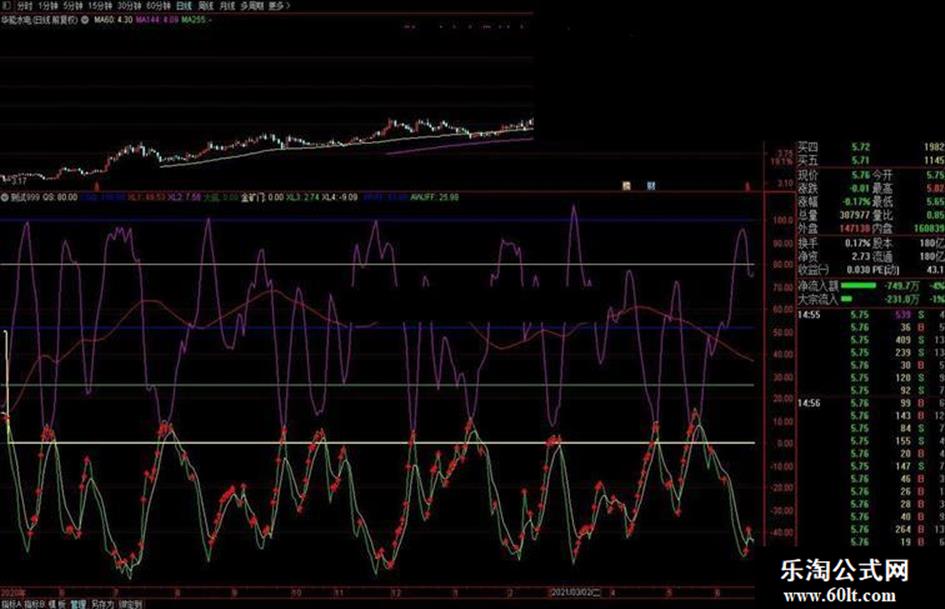Click the 另存为 save-as button

coord(102,604)
